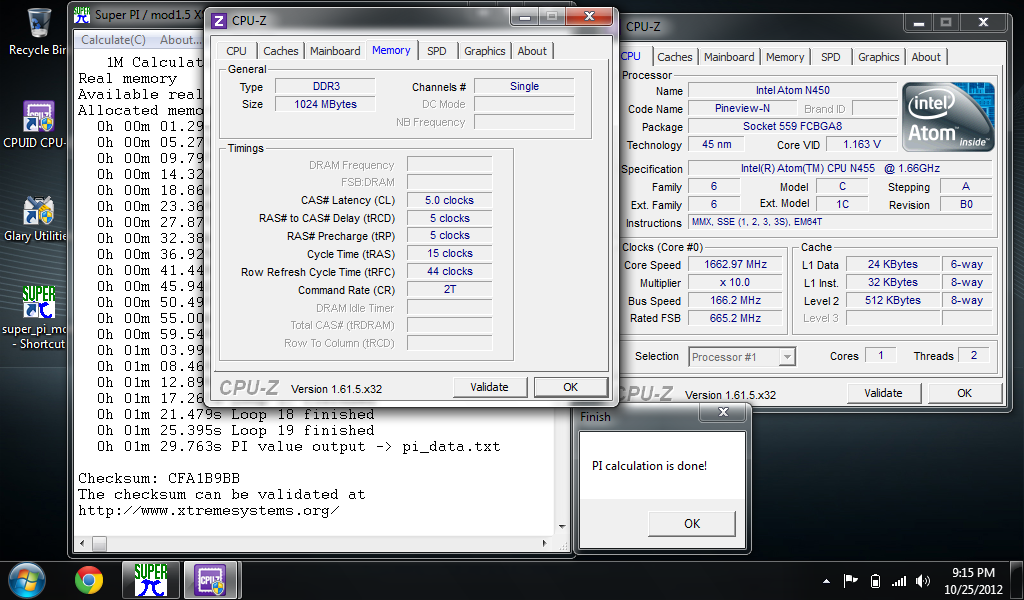This screenshot has height=600, width=1024.
Task: Click the Rated FSB 665.2 MHz field
Action: (735, 318)
